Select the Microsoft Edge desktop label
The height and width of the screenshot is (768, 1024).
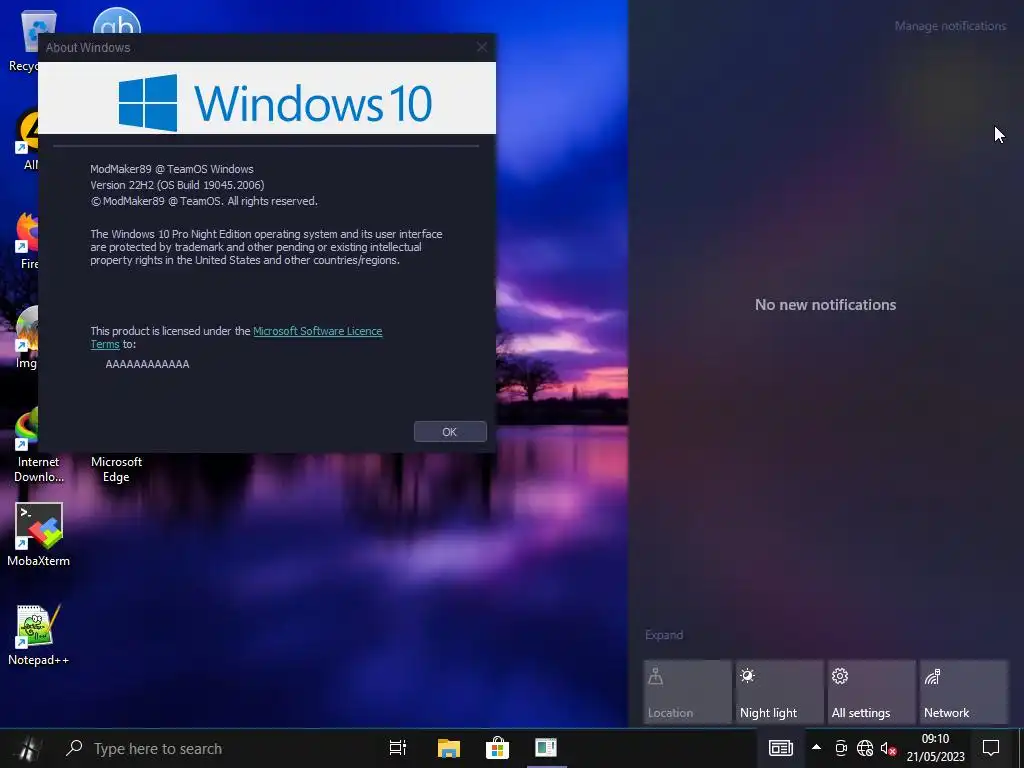(116, 469)
